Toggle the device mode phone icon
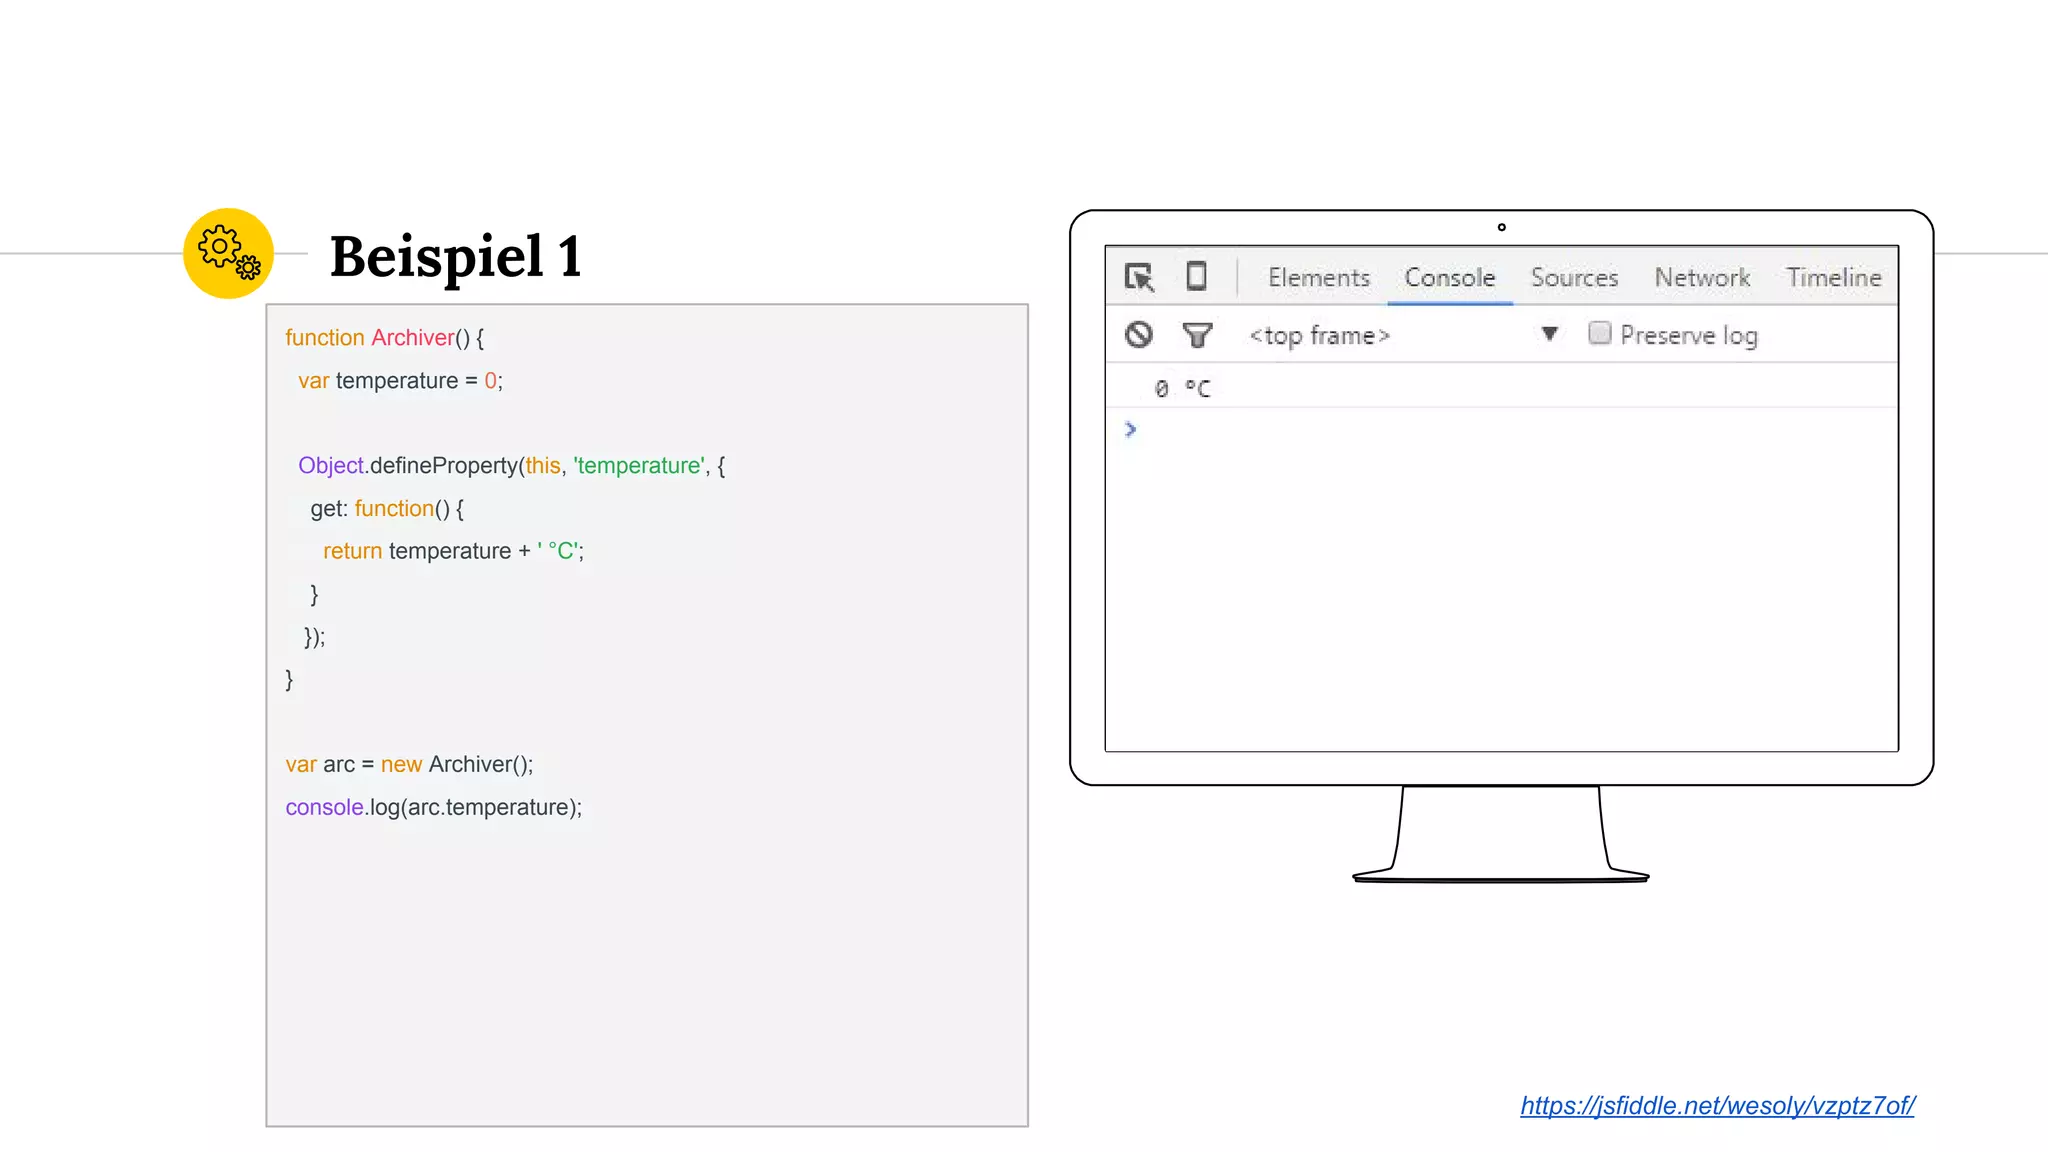Image resolution: width=2048 pixels, height=1152 pixels. [1196, 276]
